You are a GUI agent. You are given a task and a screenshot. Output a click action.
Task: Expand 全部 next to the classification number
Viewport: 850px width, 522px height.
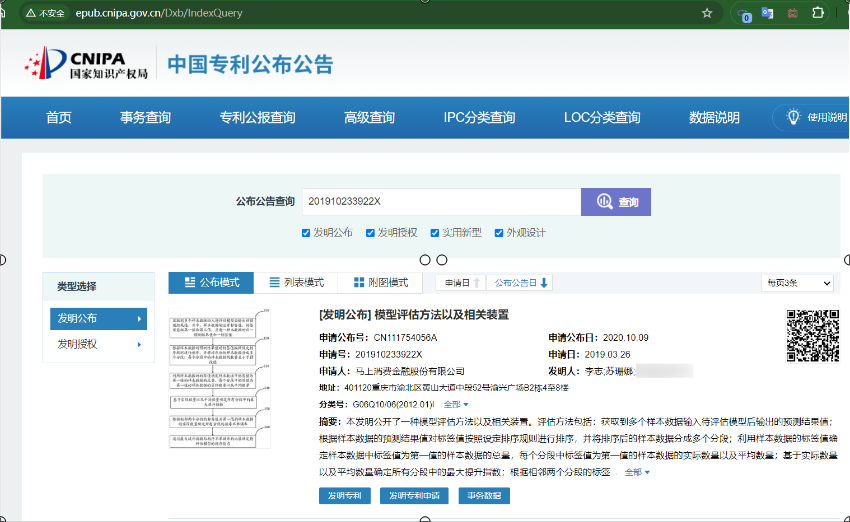pos(455,404)
